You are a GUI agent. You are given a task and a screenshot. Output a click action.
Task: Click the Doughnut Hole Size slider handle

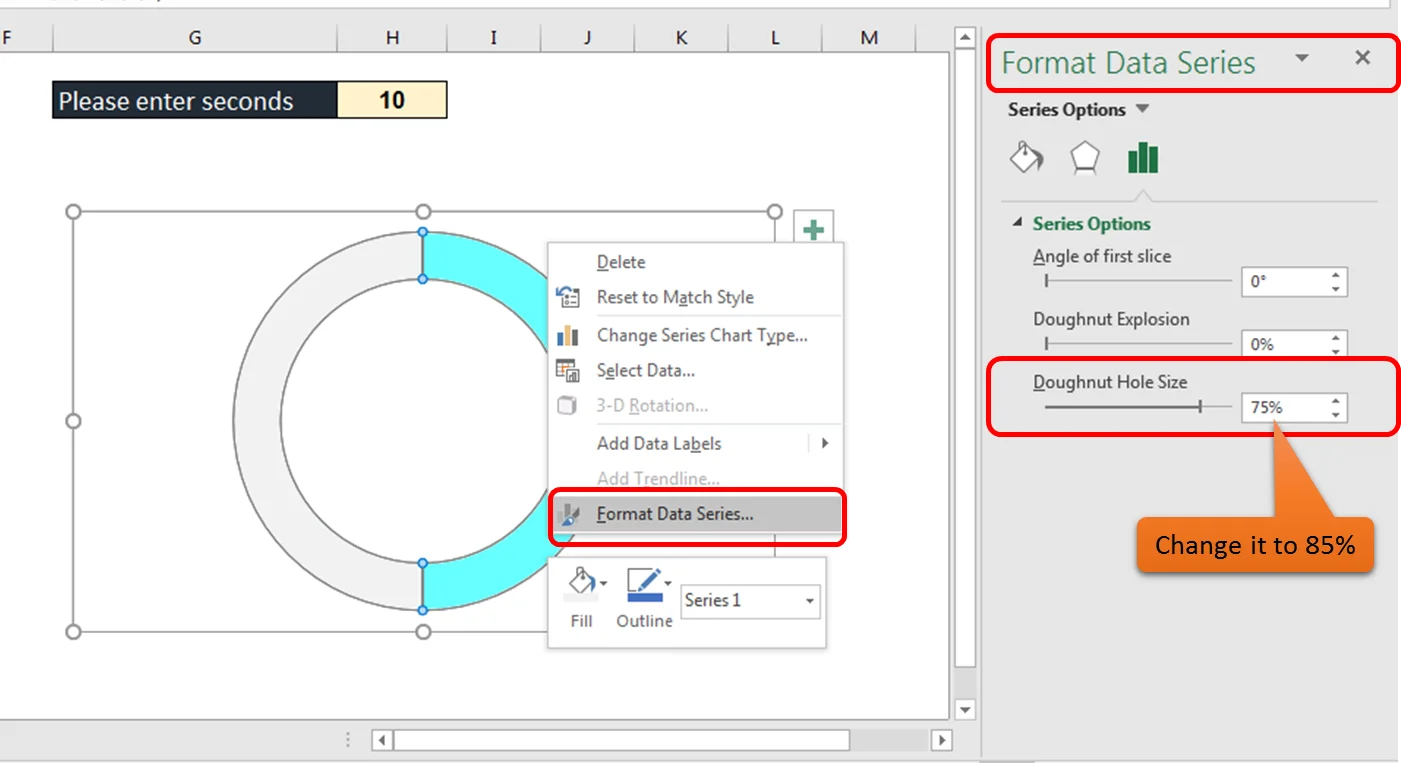click(x=1200, y=407)
